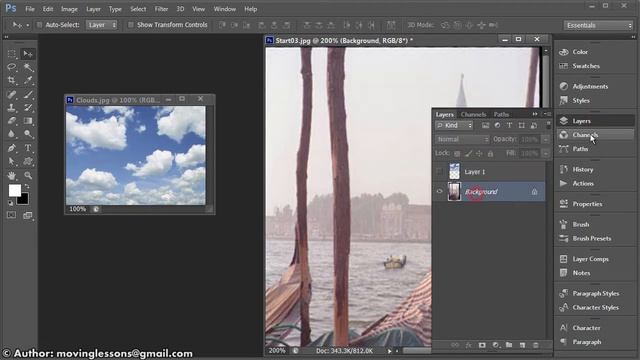Select the Brush tool
The width and height of the screenshot is (640, 360).
click(x=28, y=94)
